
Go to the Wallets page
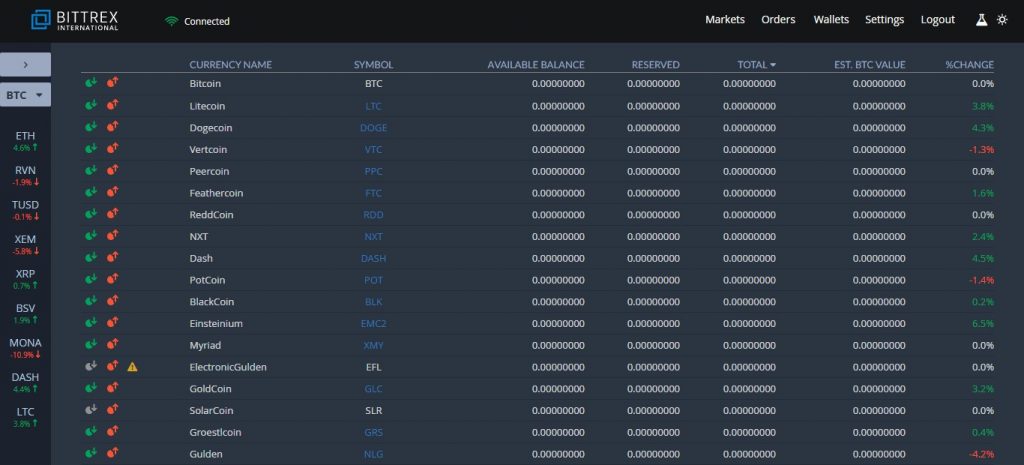831,20
